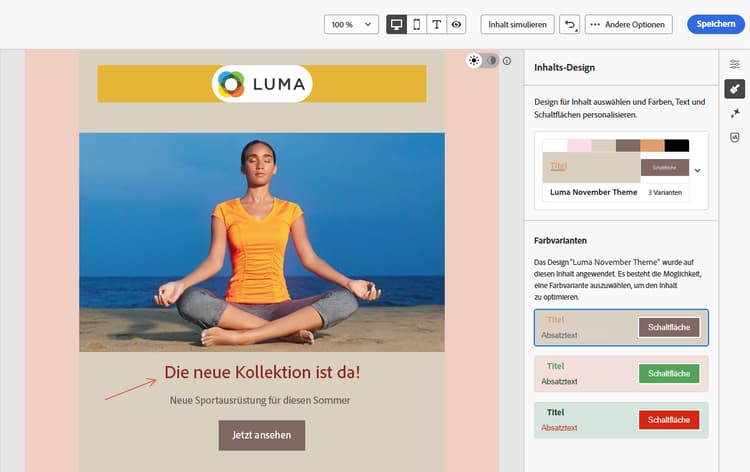Click the text Neue Sportausrüstung für diesen Sommer
This screenshot has width=750, height=472.
260,400
